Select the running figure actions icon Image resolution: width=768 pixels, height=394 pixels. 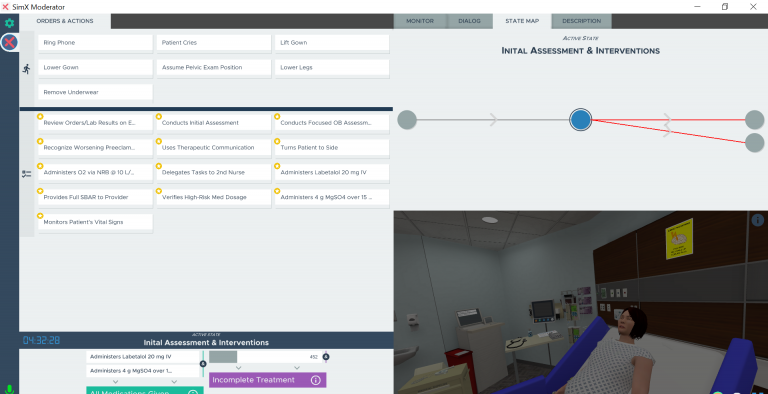click(26, 69)
